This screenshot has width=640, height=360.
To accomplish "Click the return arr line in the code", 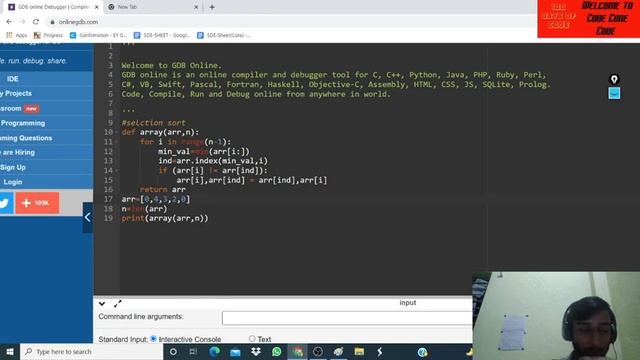I will [x=162, y=189].
